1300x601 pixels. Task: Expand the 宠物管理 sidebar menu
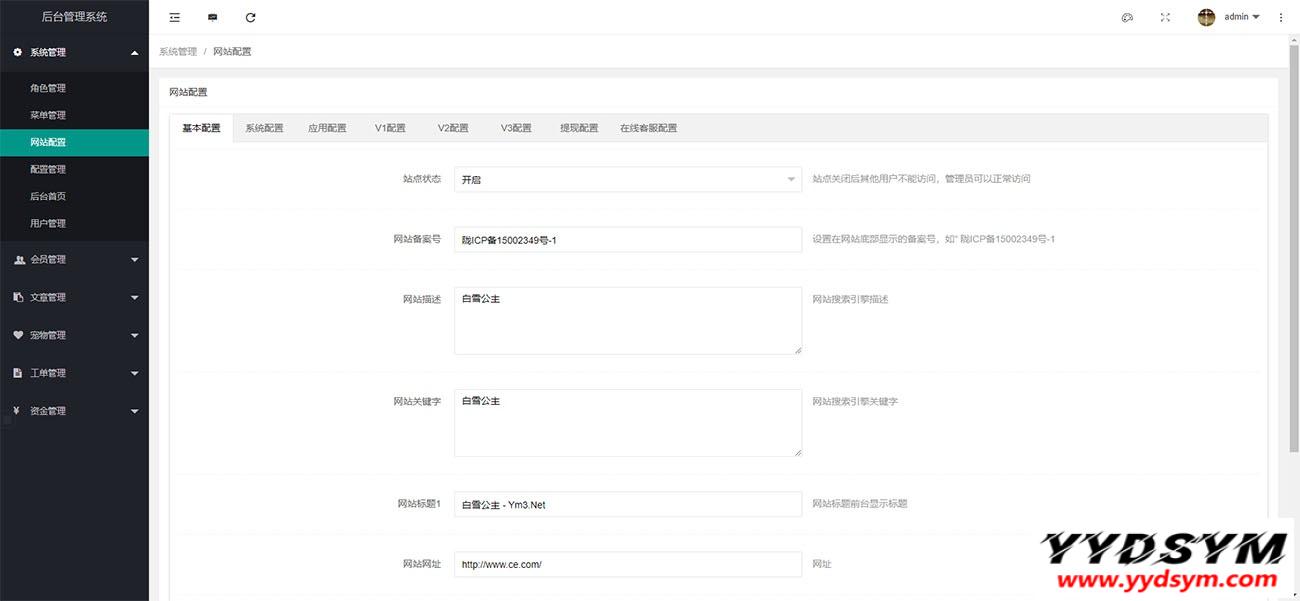74,335
